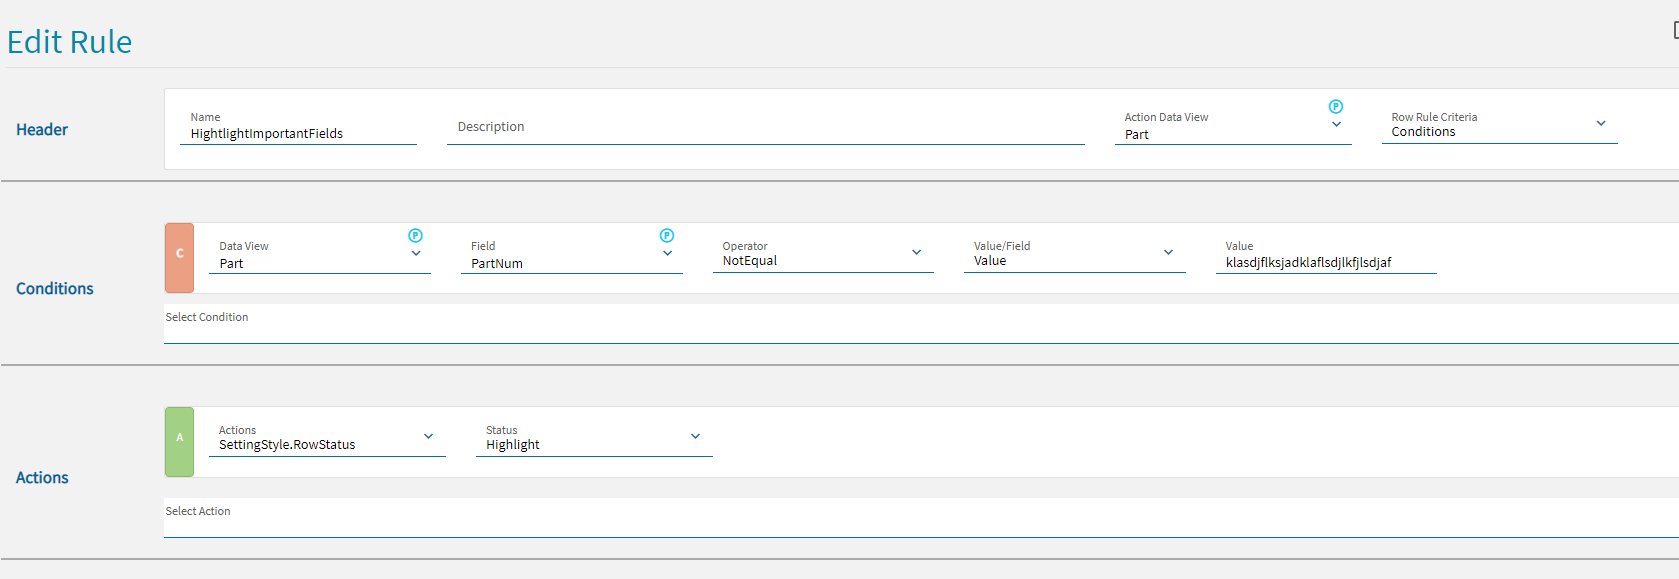
Task: Select the green A action badge
Action: click(179, 442)
